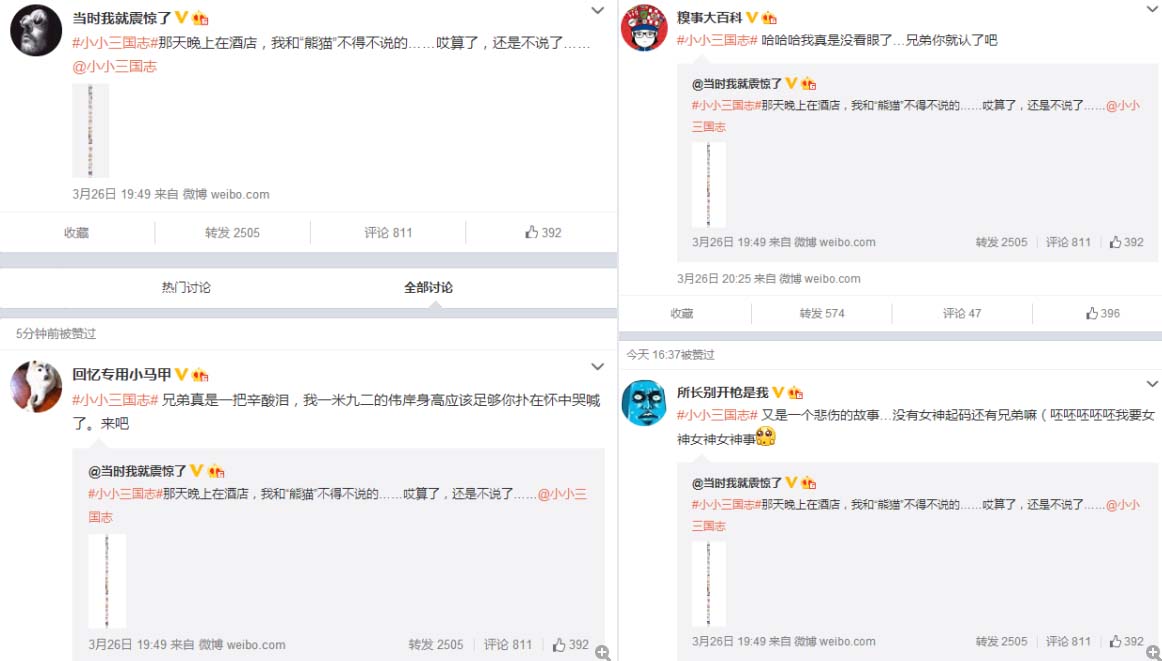Switch to 全部讨论 tab

(428, 288)
